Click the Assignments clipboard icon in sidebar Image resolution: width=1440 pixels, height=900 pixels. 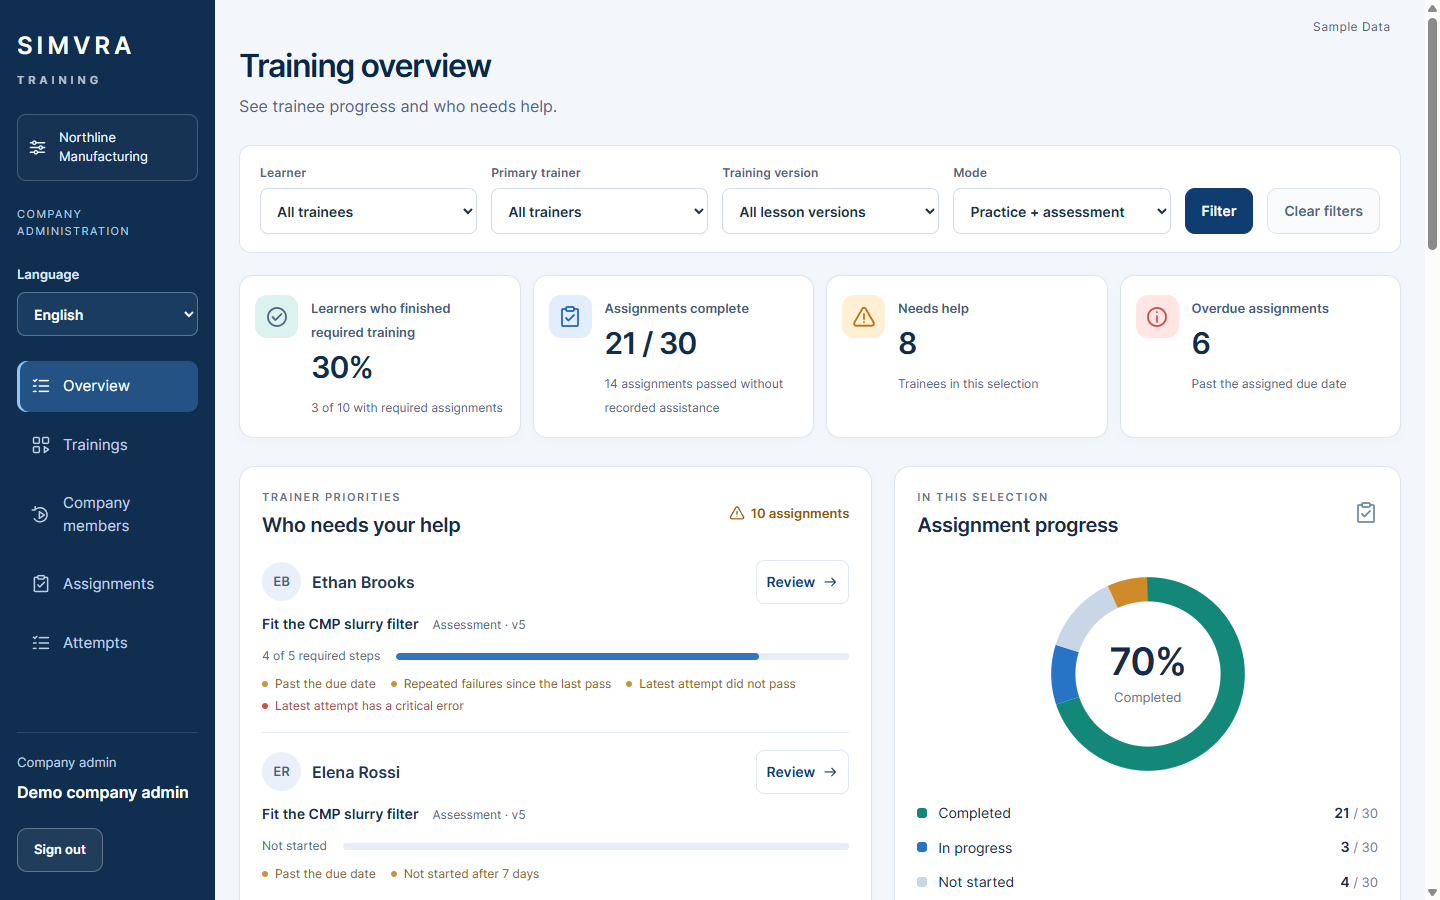[x=41, y=584]
